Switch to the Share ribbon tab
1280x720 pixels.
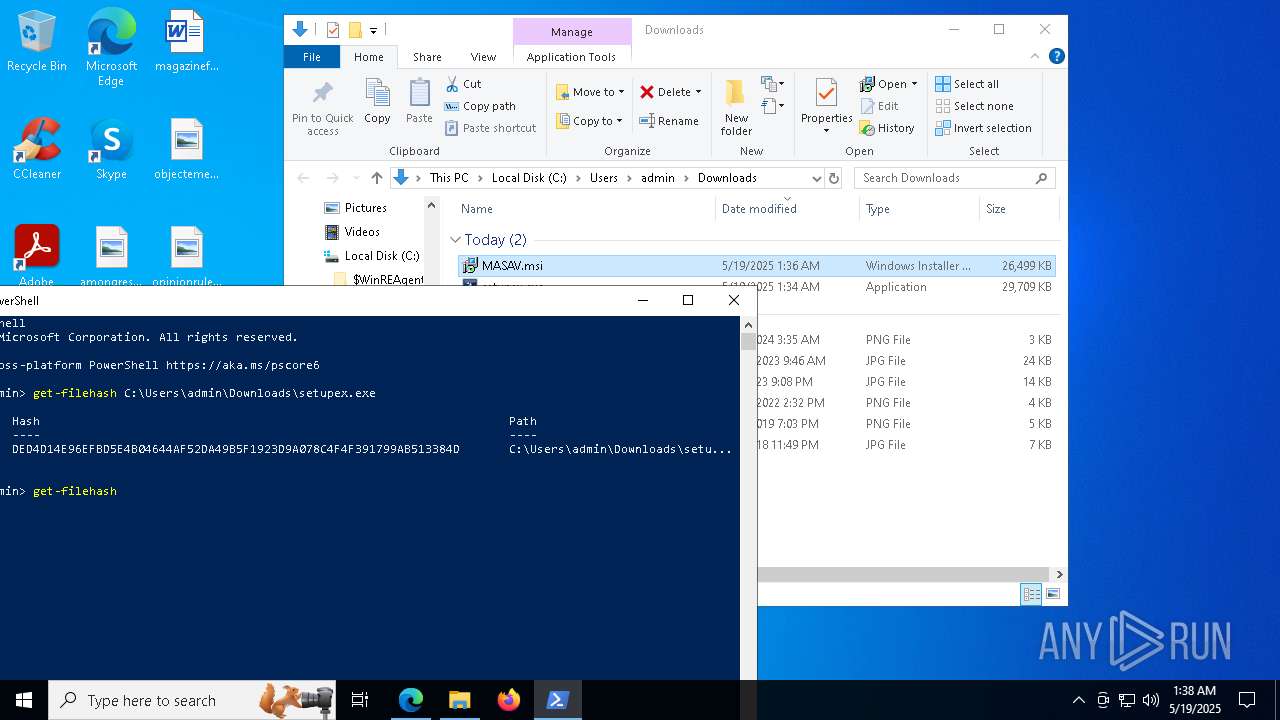[427, 57]
